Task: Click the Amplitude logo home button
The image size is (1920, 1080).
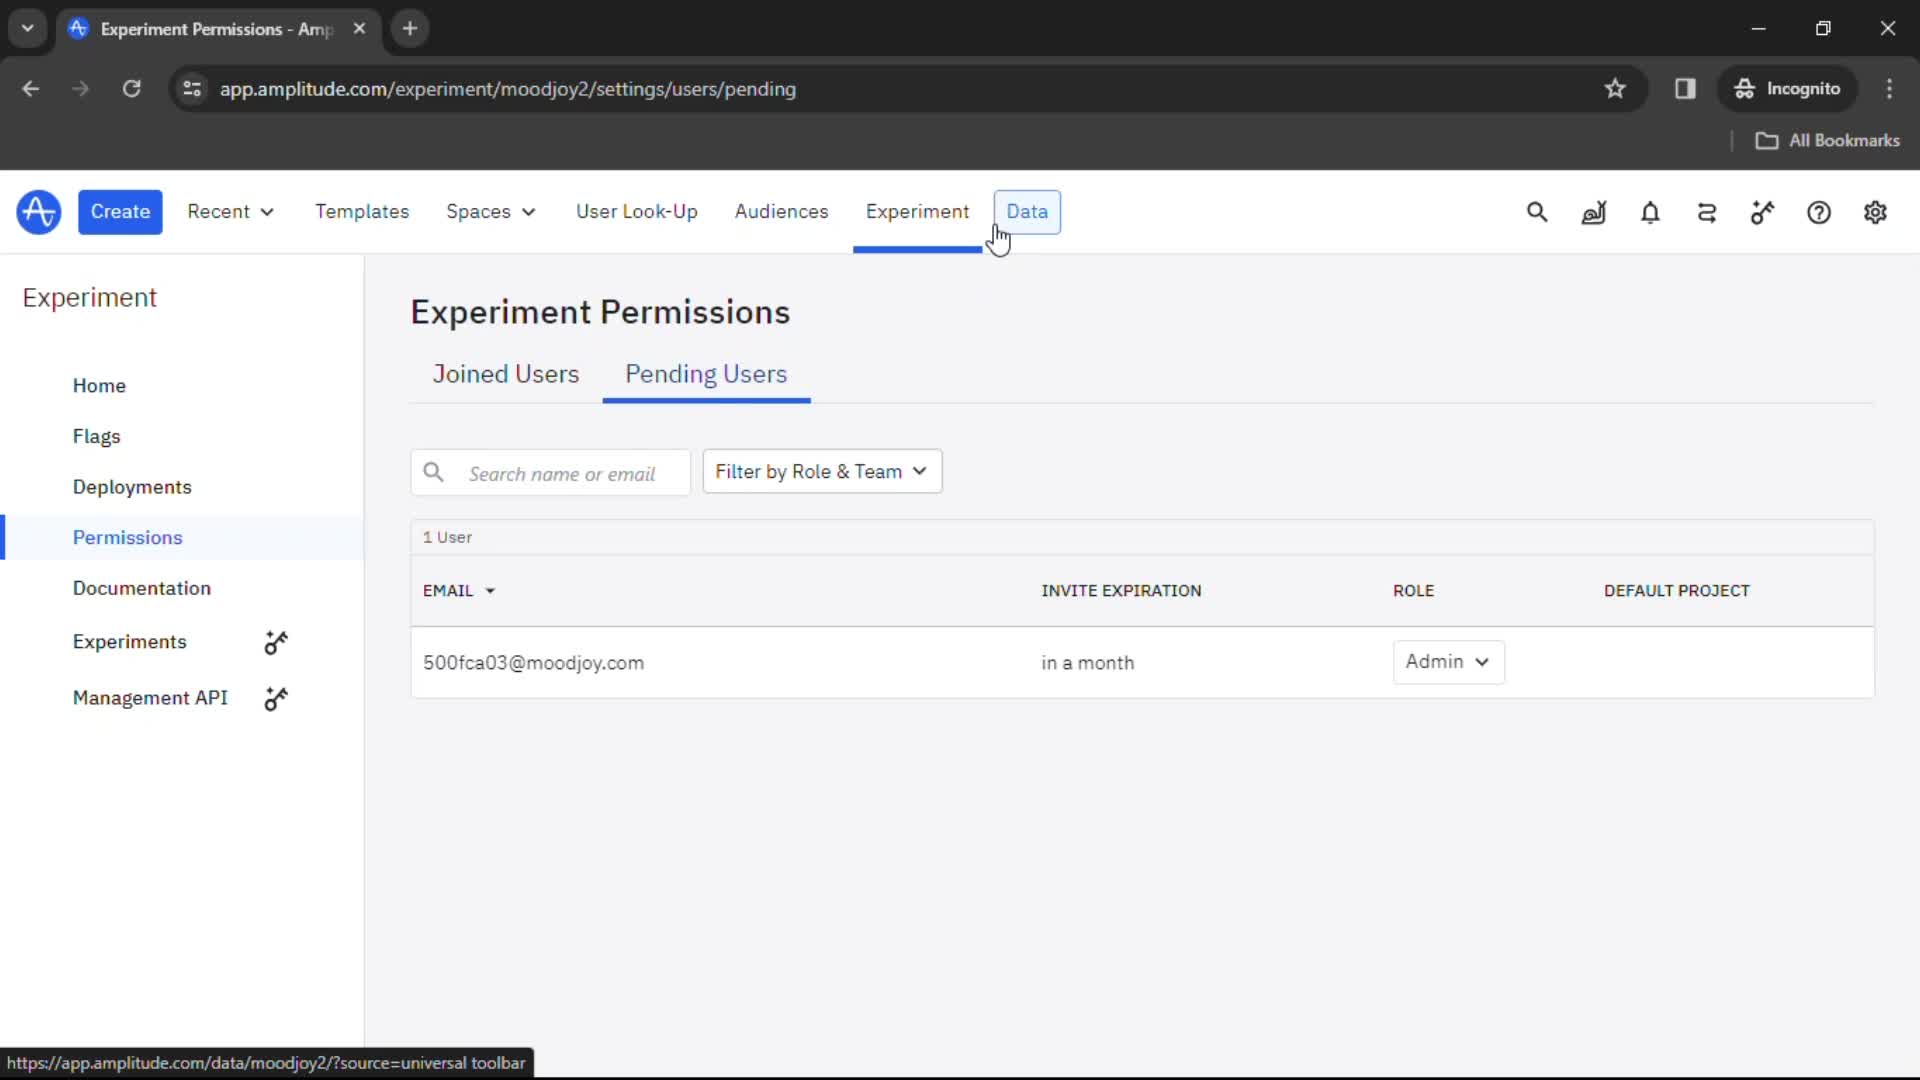Action: [x=38, y=212]
